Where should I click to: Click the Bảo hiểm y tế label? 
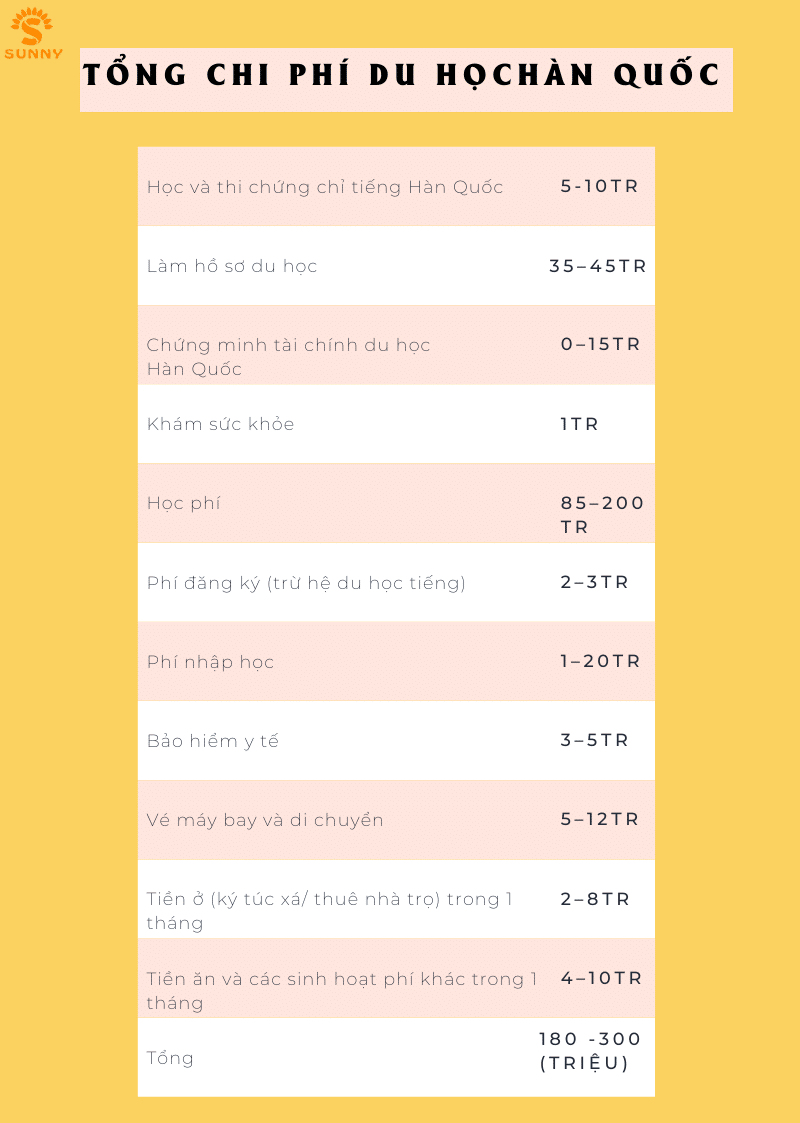213,741
